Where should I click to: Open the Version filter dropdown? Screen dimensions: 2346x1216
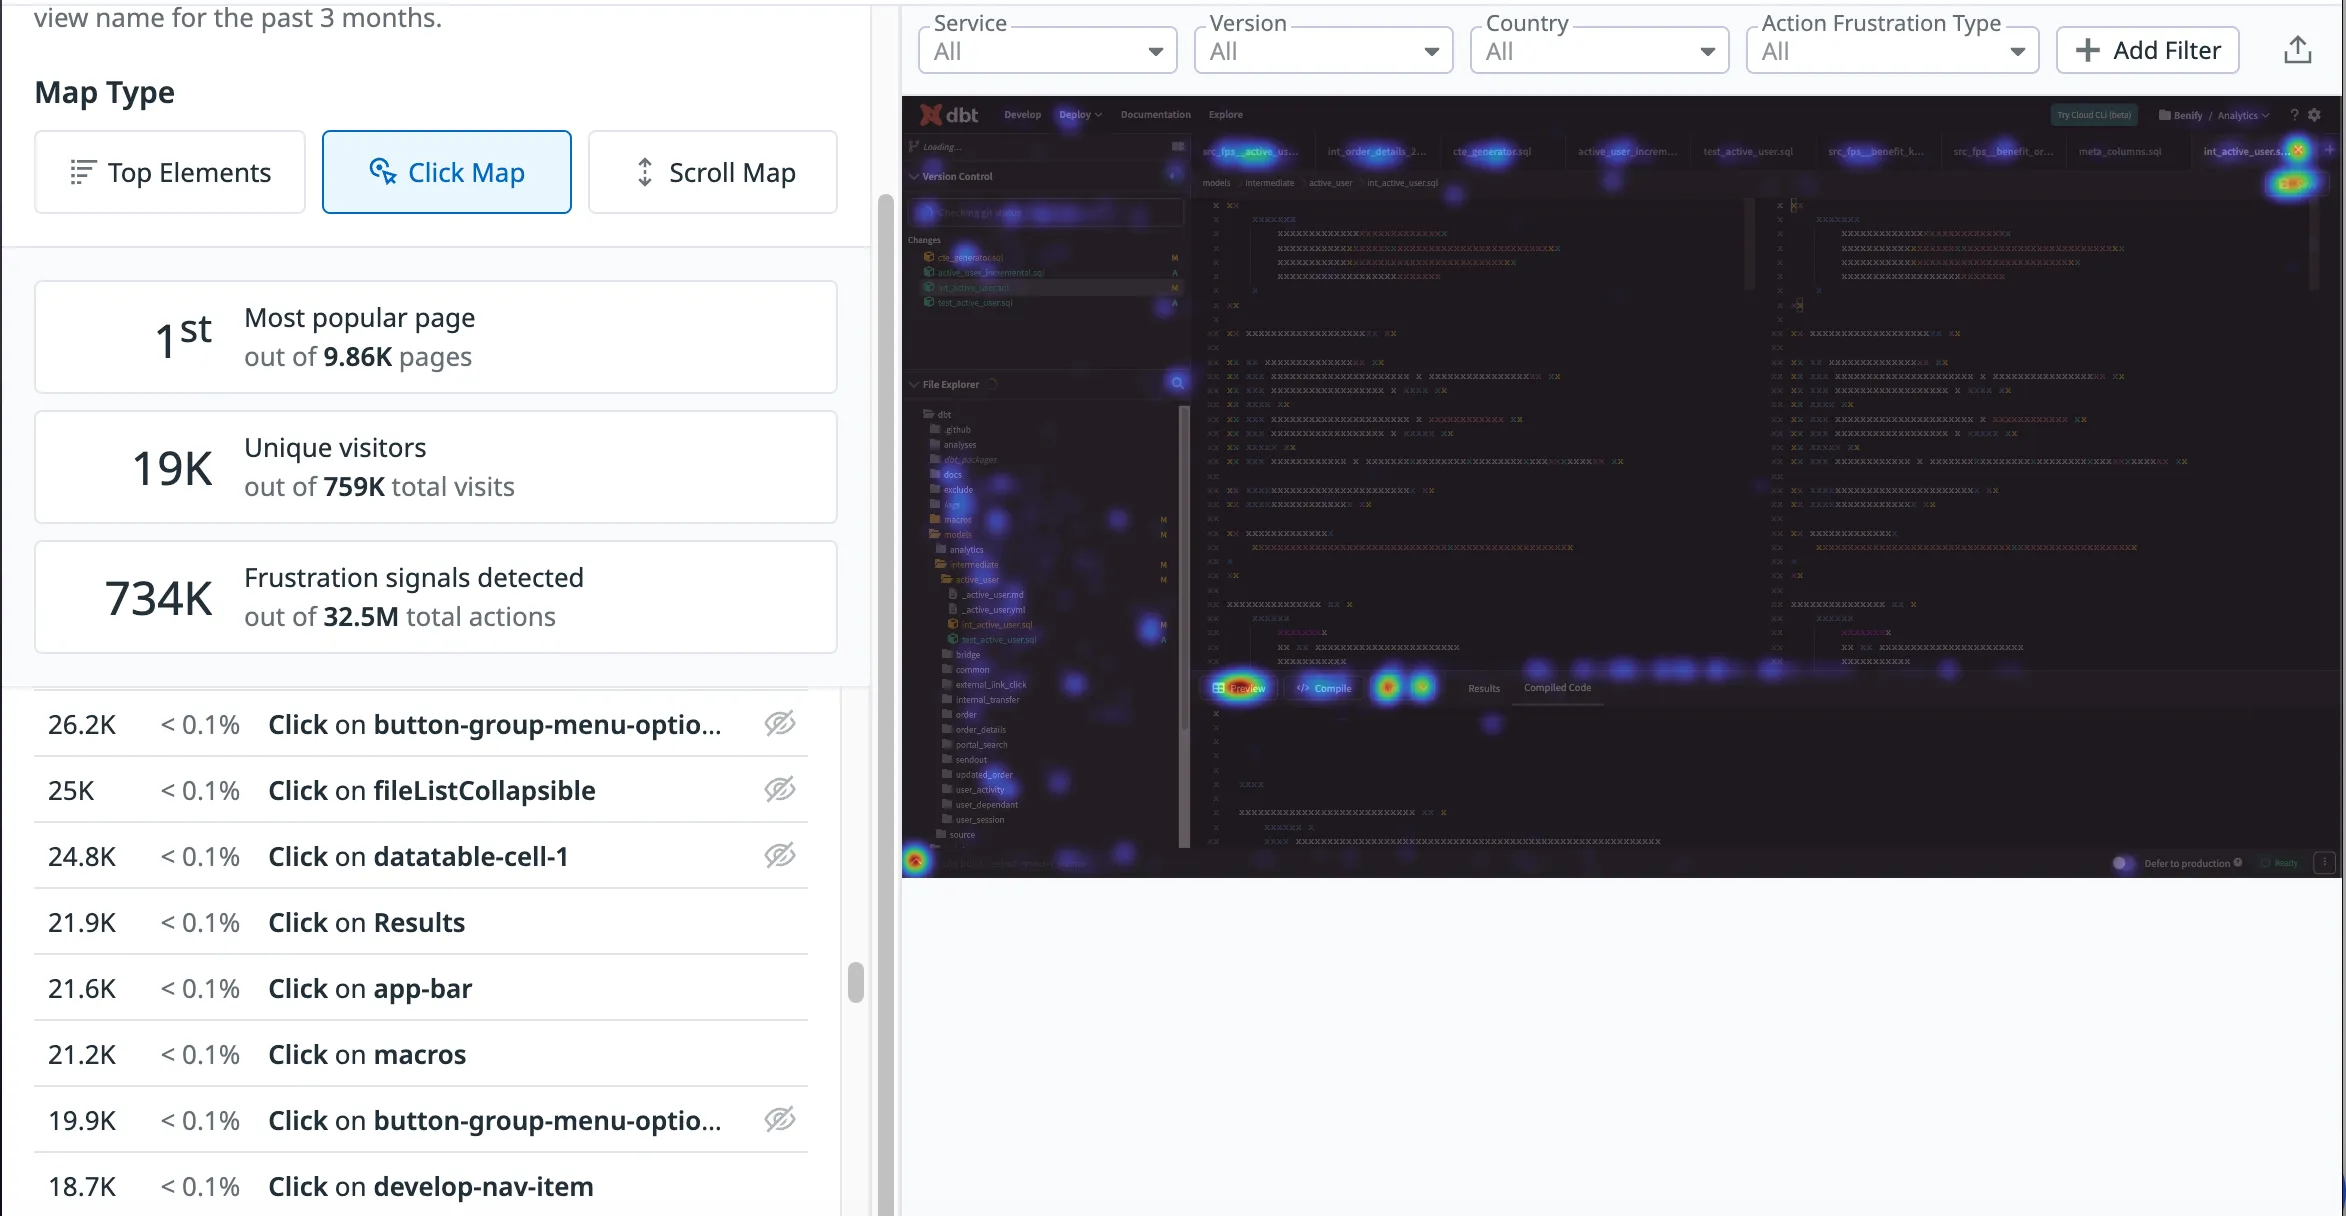click(1324, 50)
